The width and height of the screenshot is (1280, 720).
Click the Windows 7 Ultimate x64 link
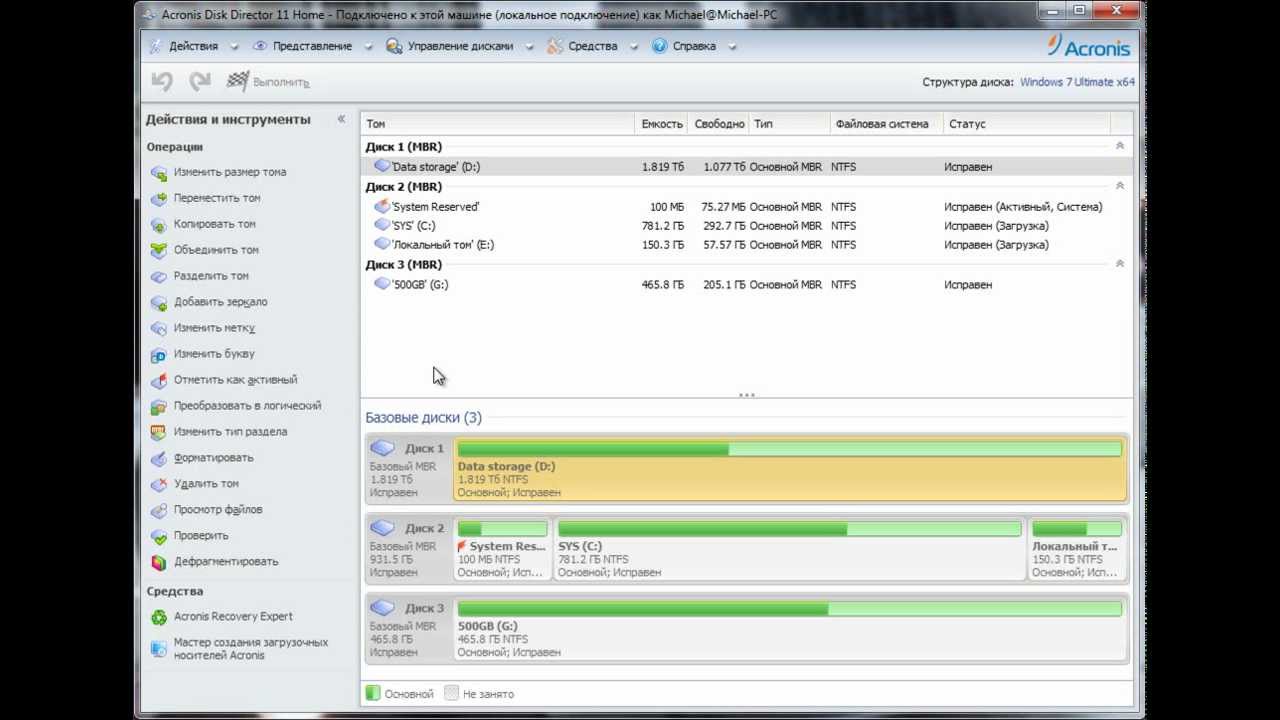pyautogui.click(x=1077, y=82)
